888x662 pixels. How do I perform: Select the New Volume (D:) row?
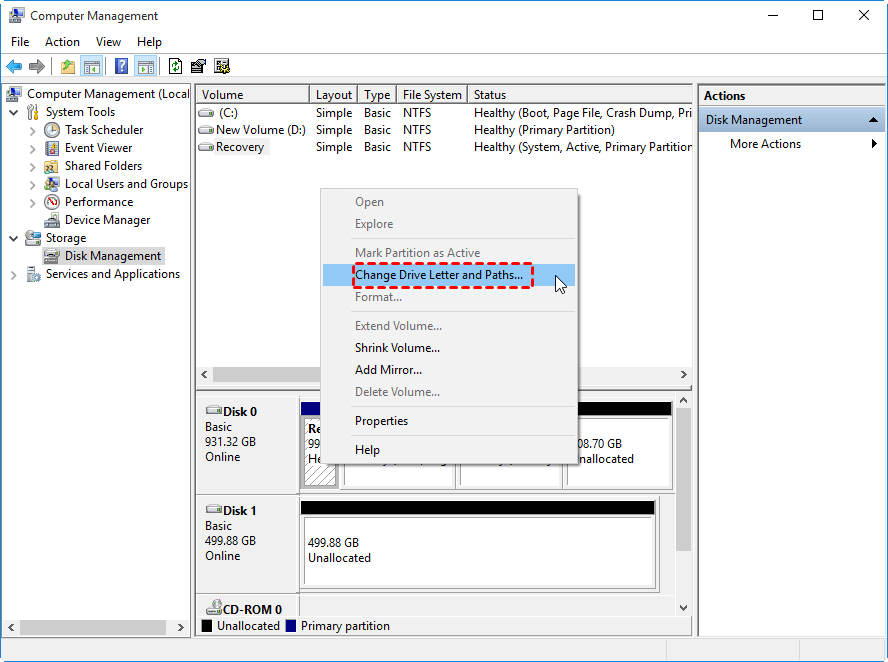click(x=443, y=130)
